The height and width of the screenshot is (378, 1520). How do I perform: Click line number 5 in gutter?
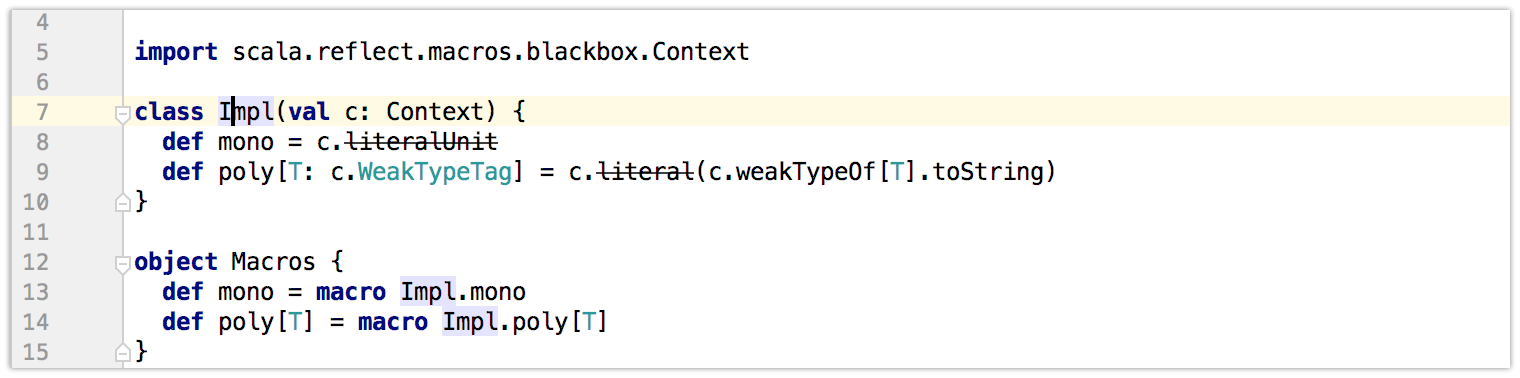coord(41,52)
